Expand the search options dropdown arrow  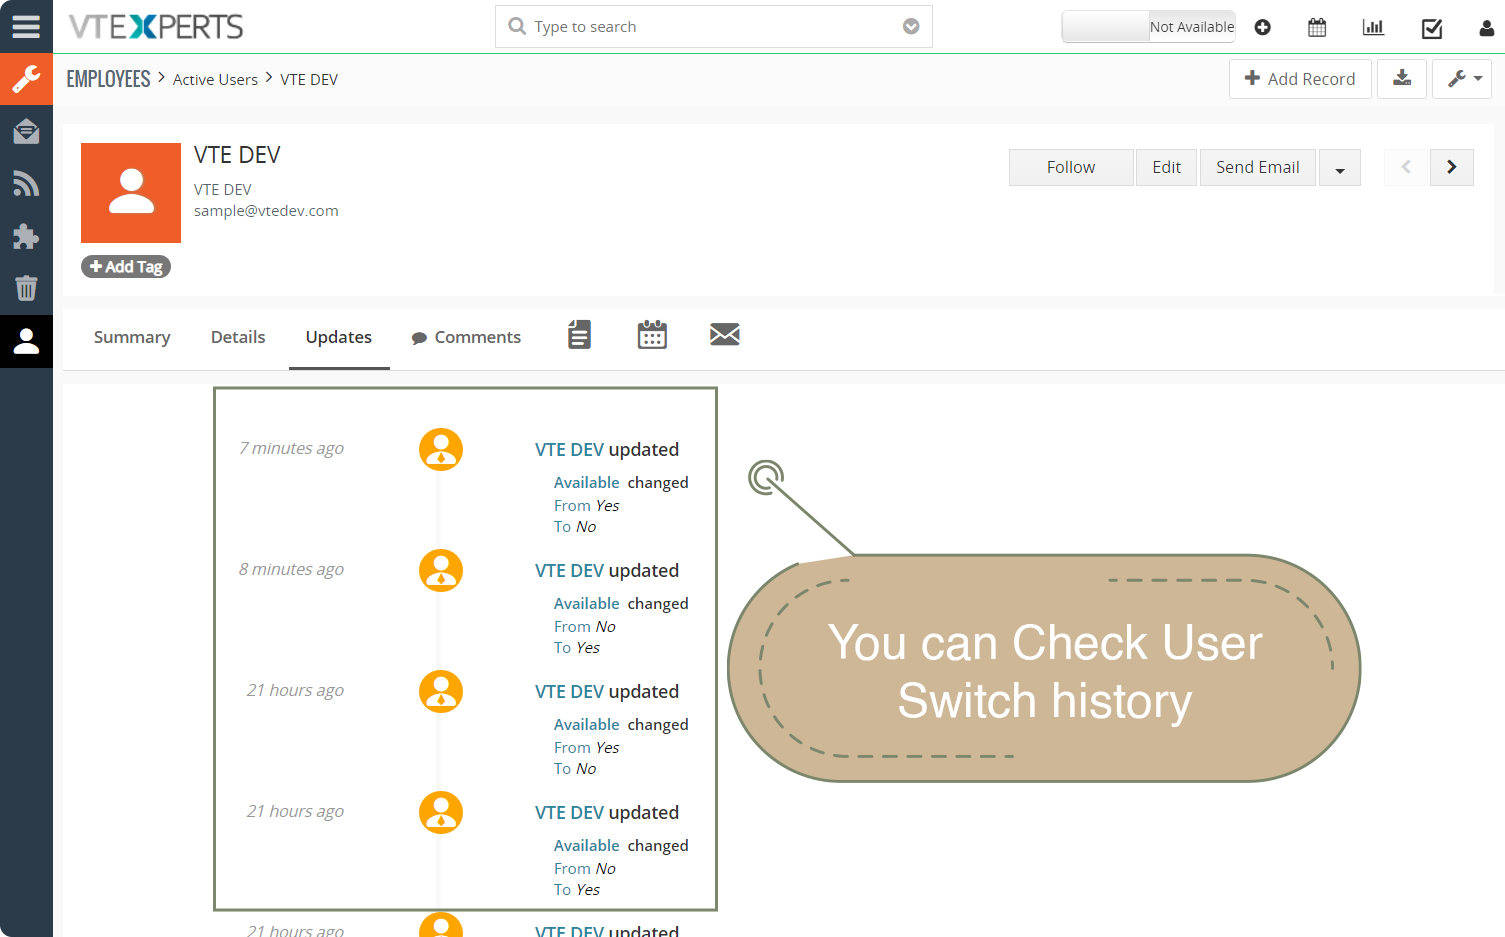911,26
